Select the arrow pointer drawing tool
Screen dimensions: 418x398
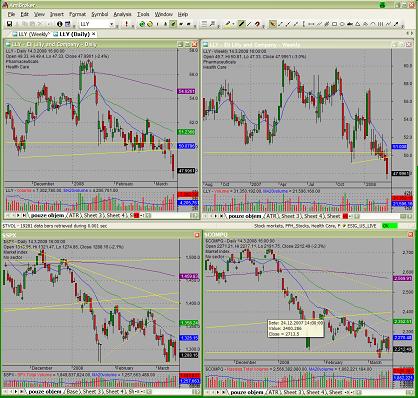[272, 24]
